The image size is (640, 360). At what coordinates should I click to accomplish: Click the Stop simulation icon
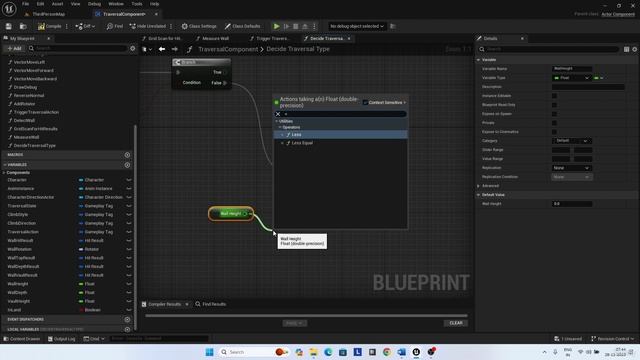296,26
